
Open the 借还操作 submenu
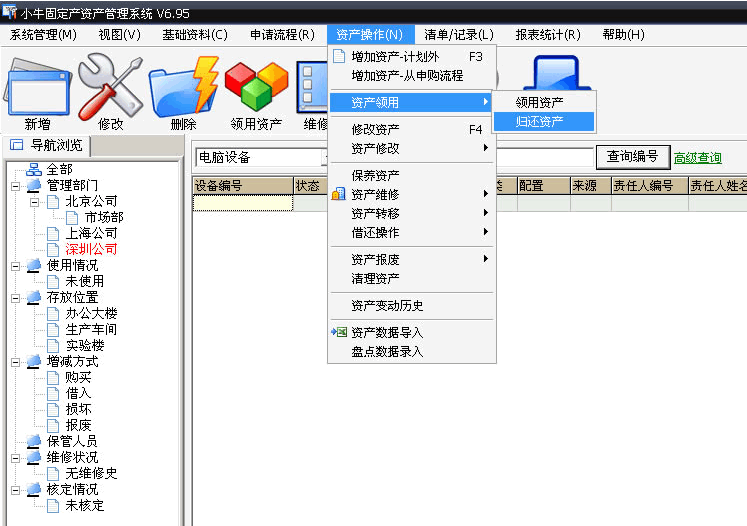coord(412,232)
